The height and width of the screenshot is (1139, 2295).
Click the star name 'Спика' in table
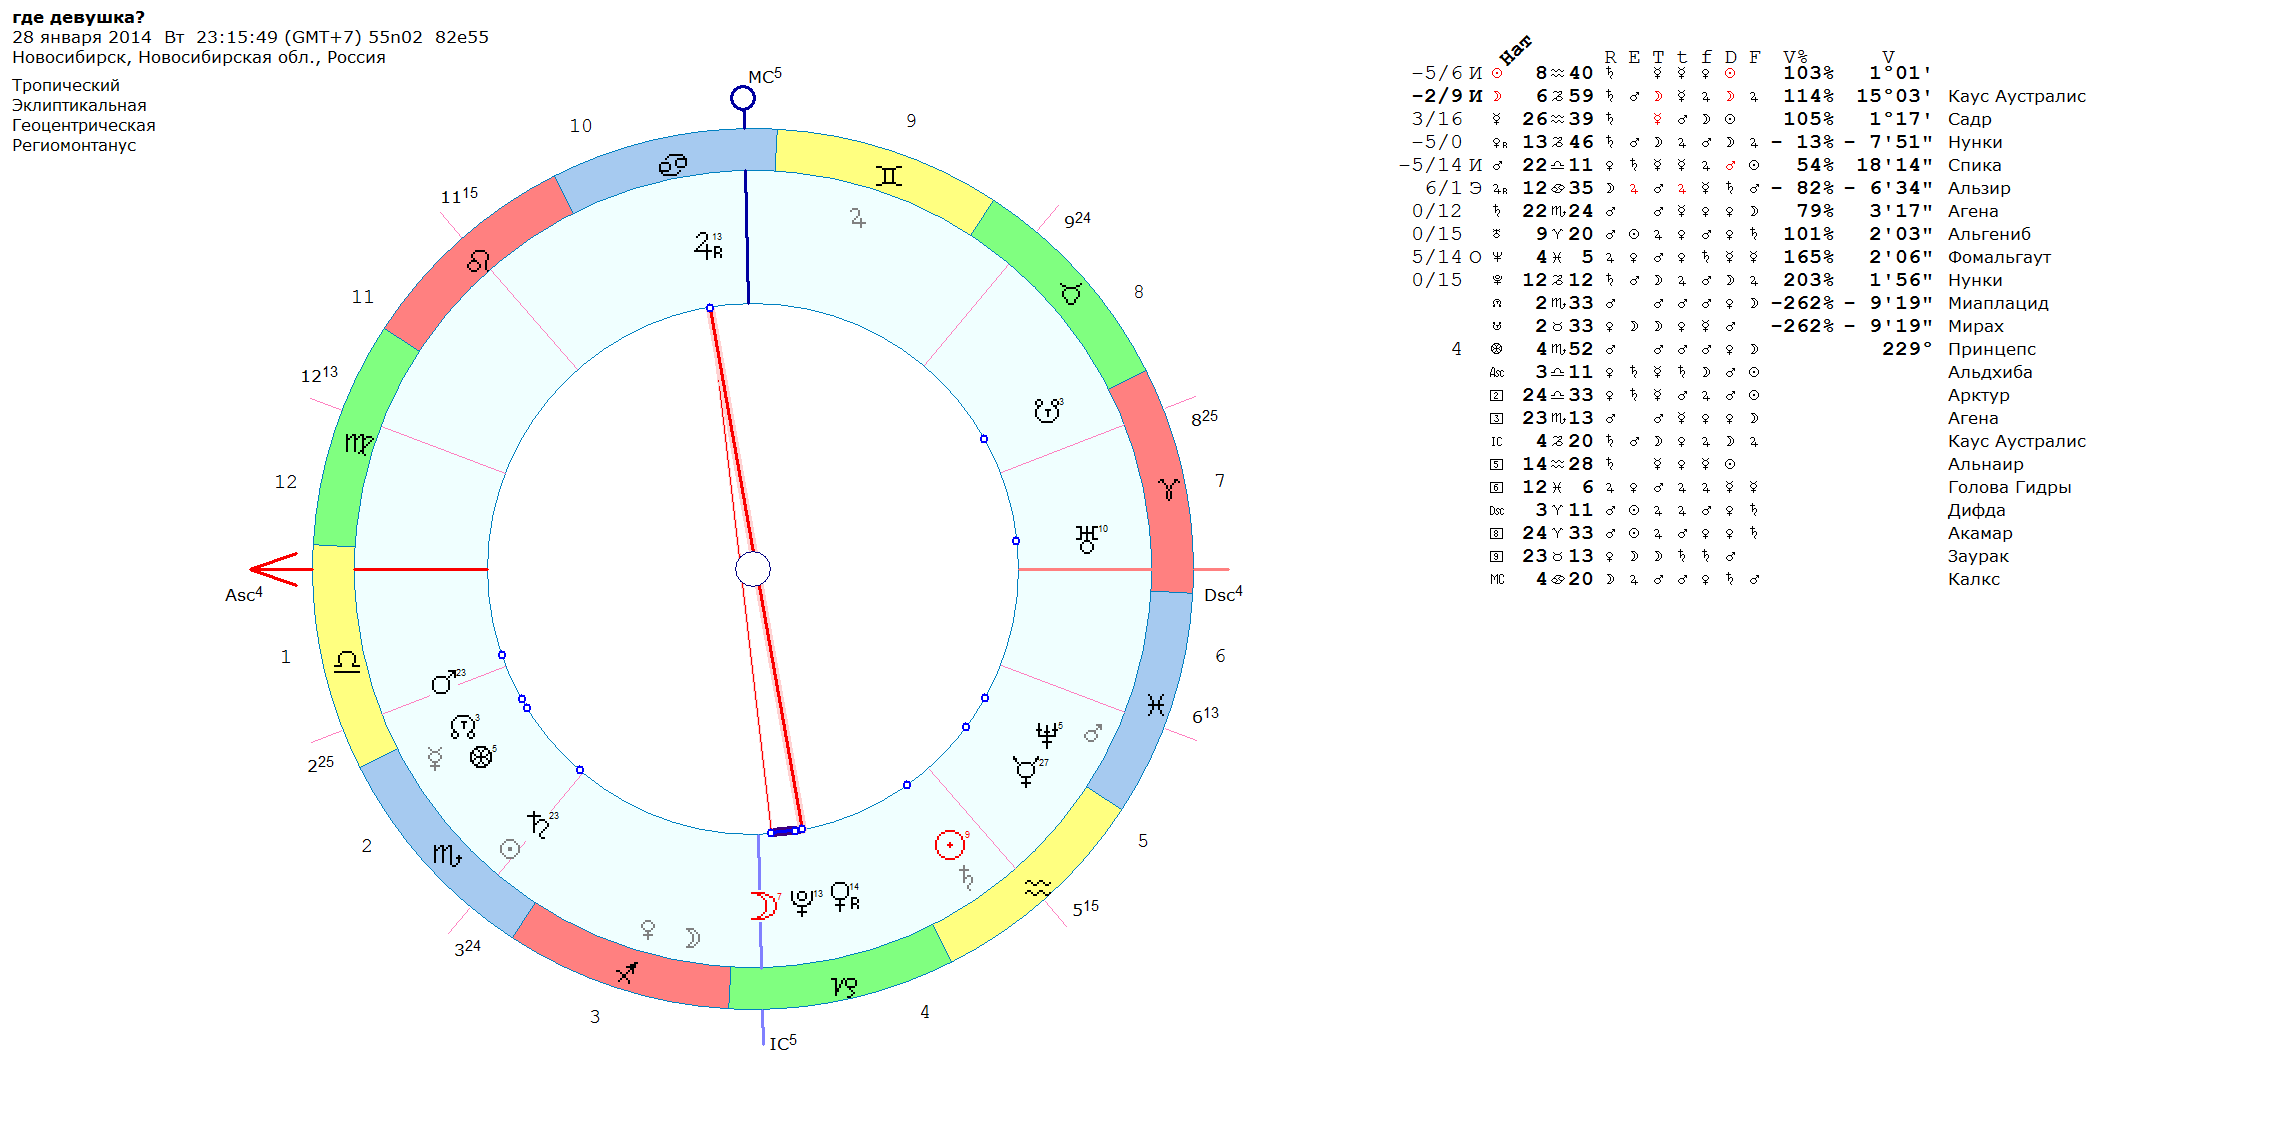1975,165
